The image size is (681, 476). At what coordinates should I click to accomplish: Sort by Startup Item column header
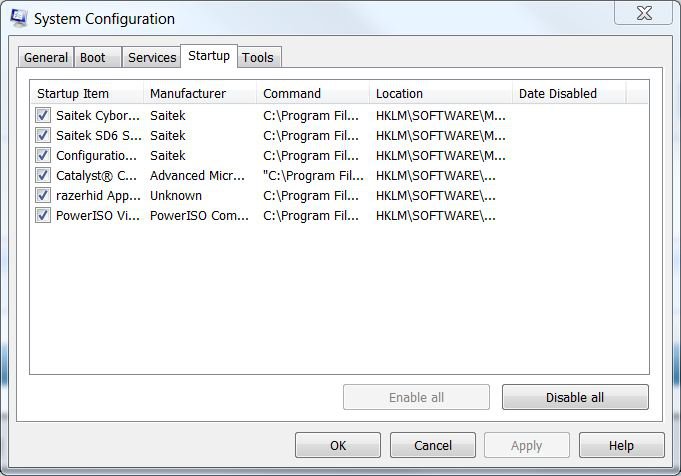[x=87, y=93]
